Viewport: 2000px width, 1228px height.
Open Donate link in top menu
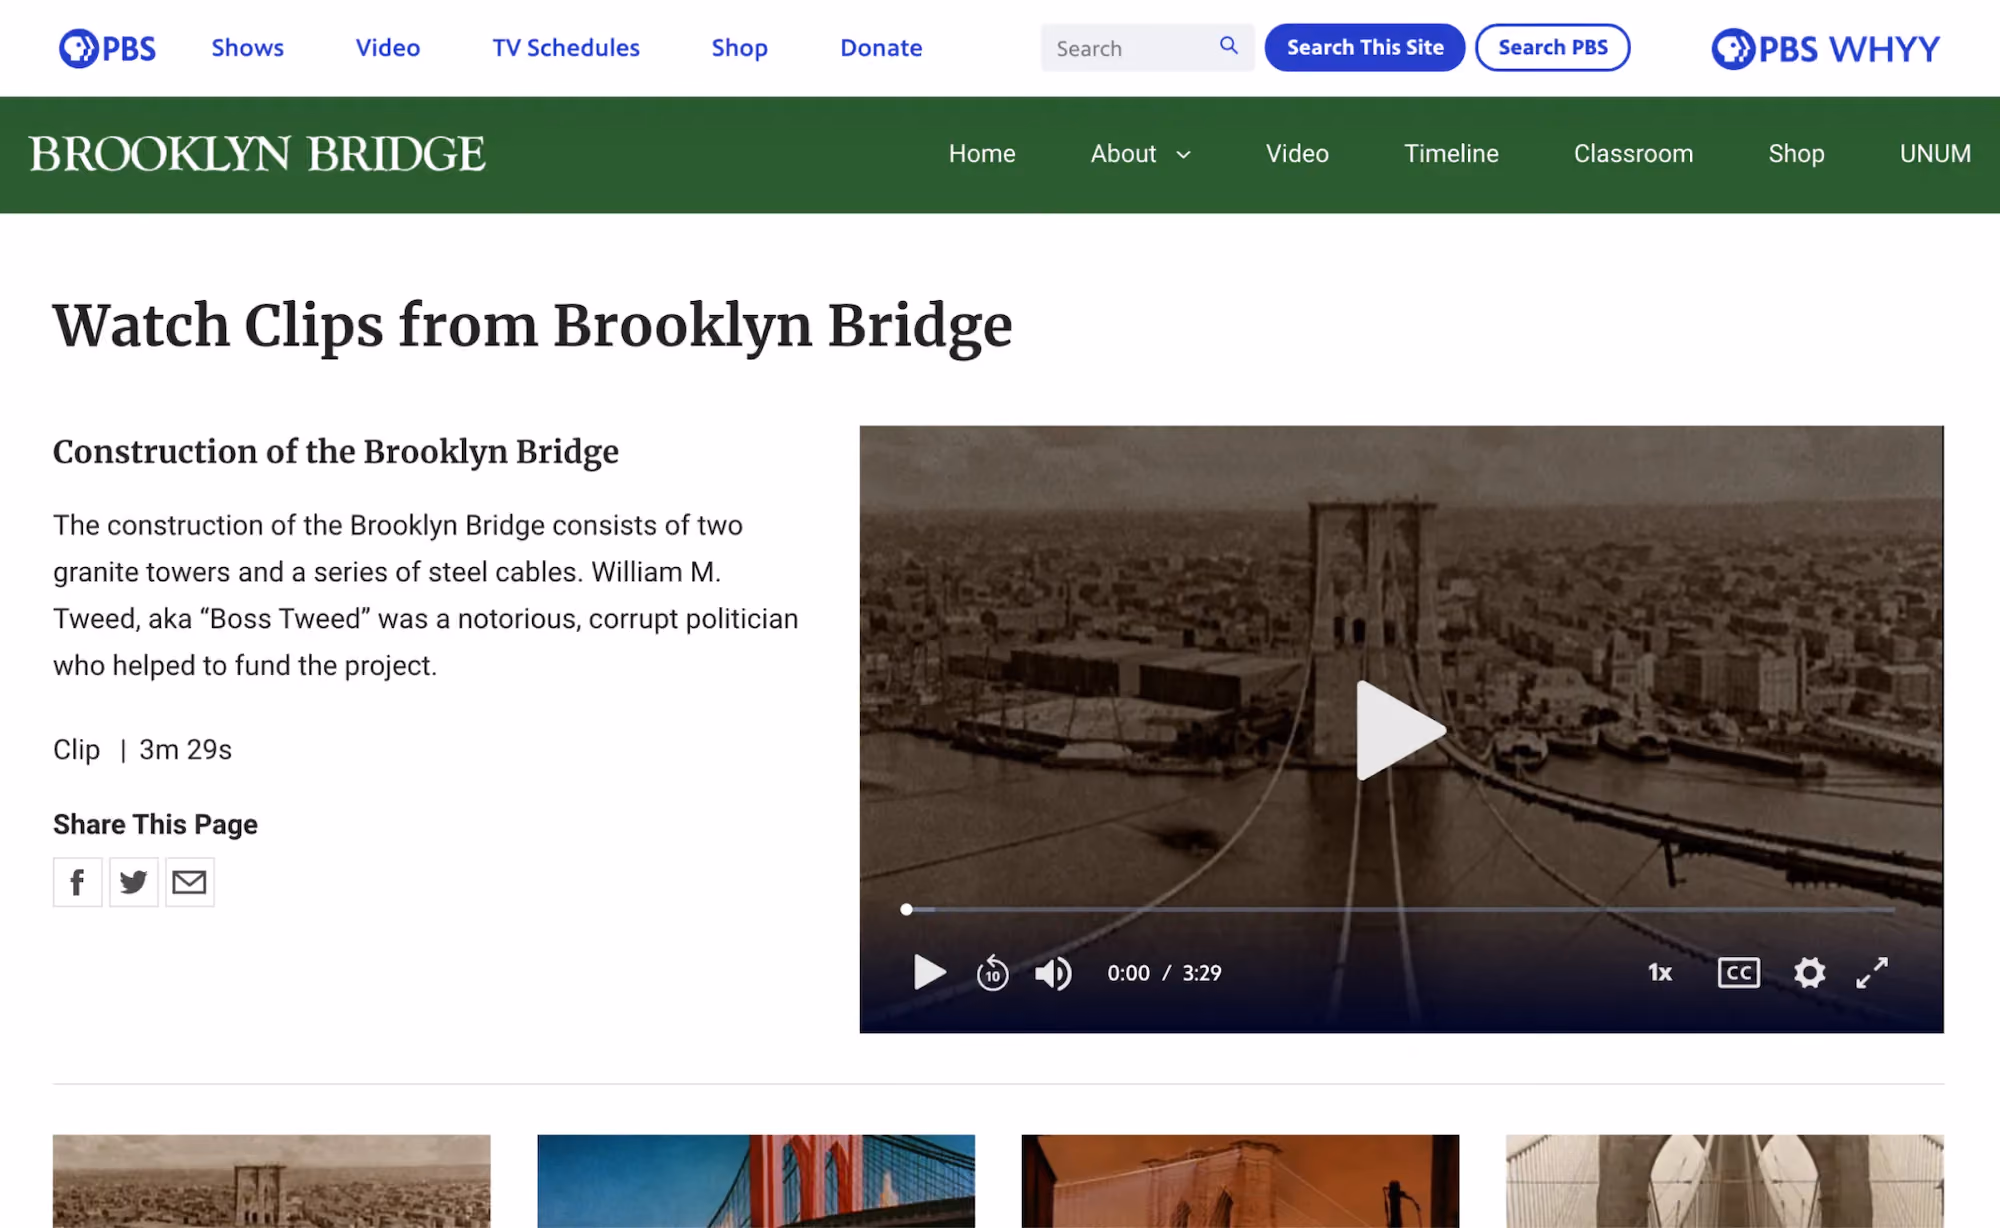pyautogui.click(x=881, y=48)
